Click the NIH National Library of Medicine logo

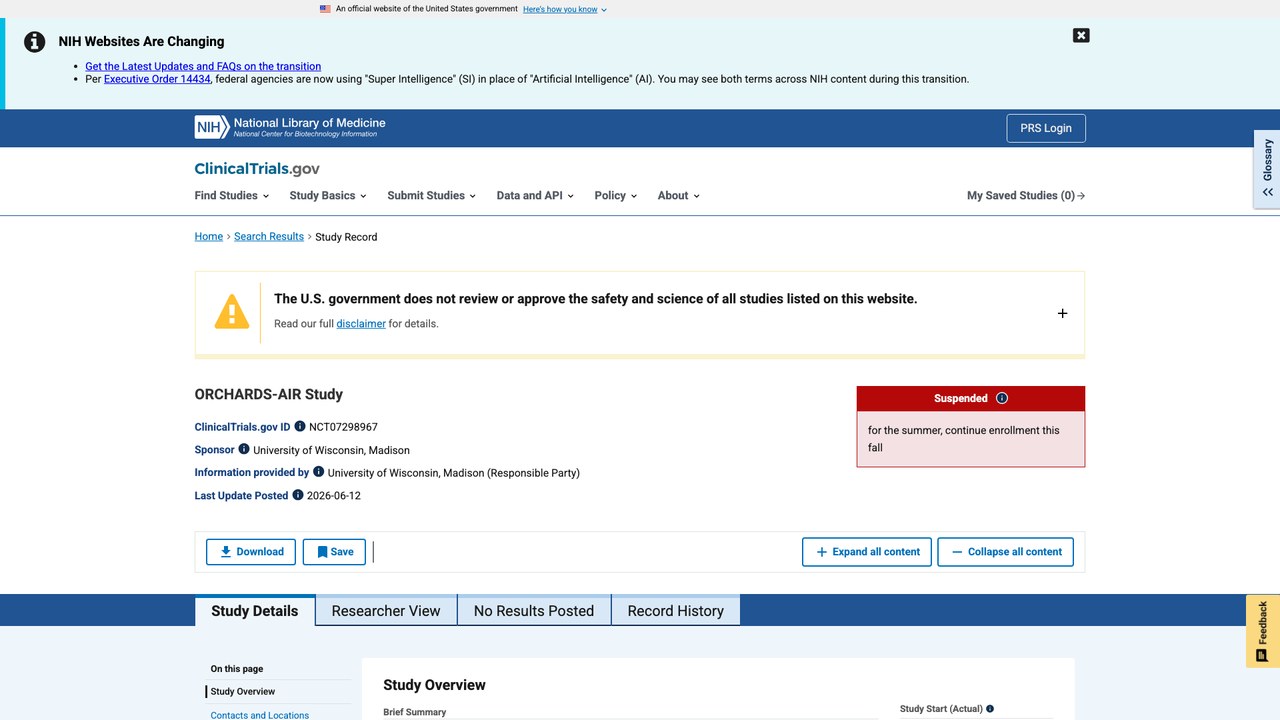290,127
